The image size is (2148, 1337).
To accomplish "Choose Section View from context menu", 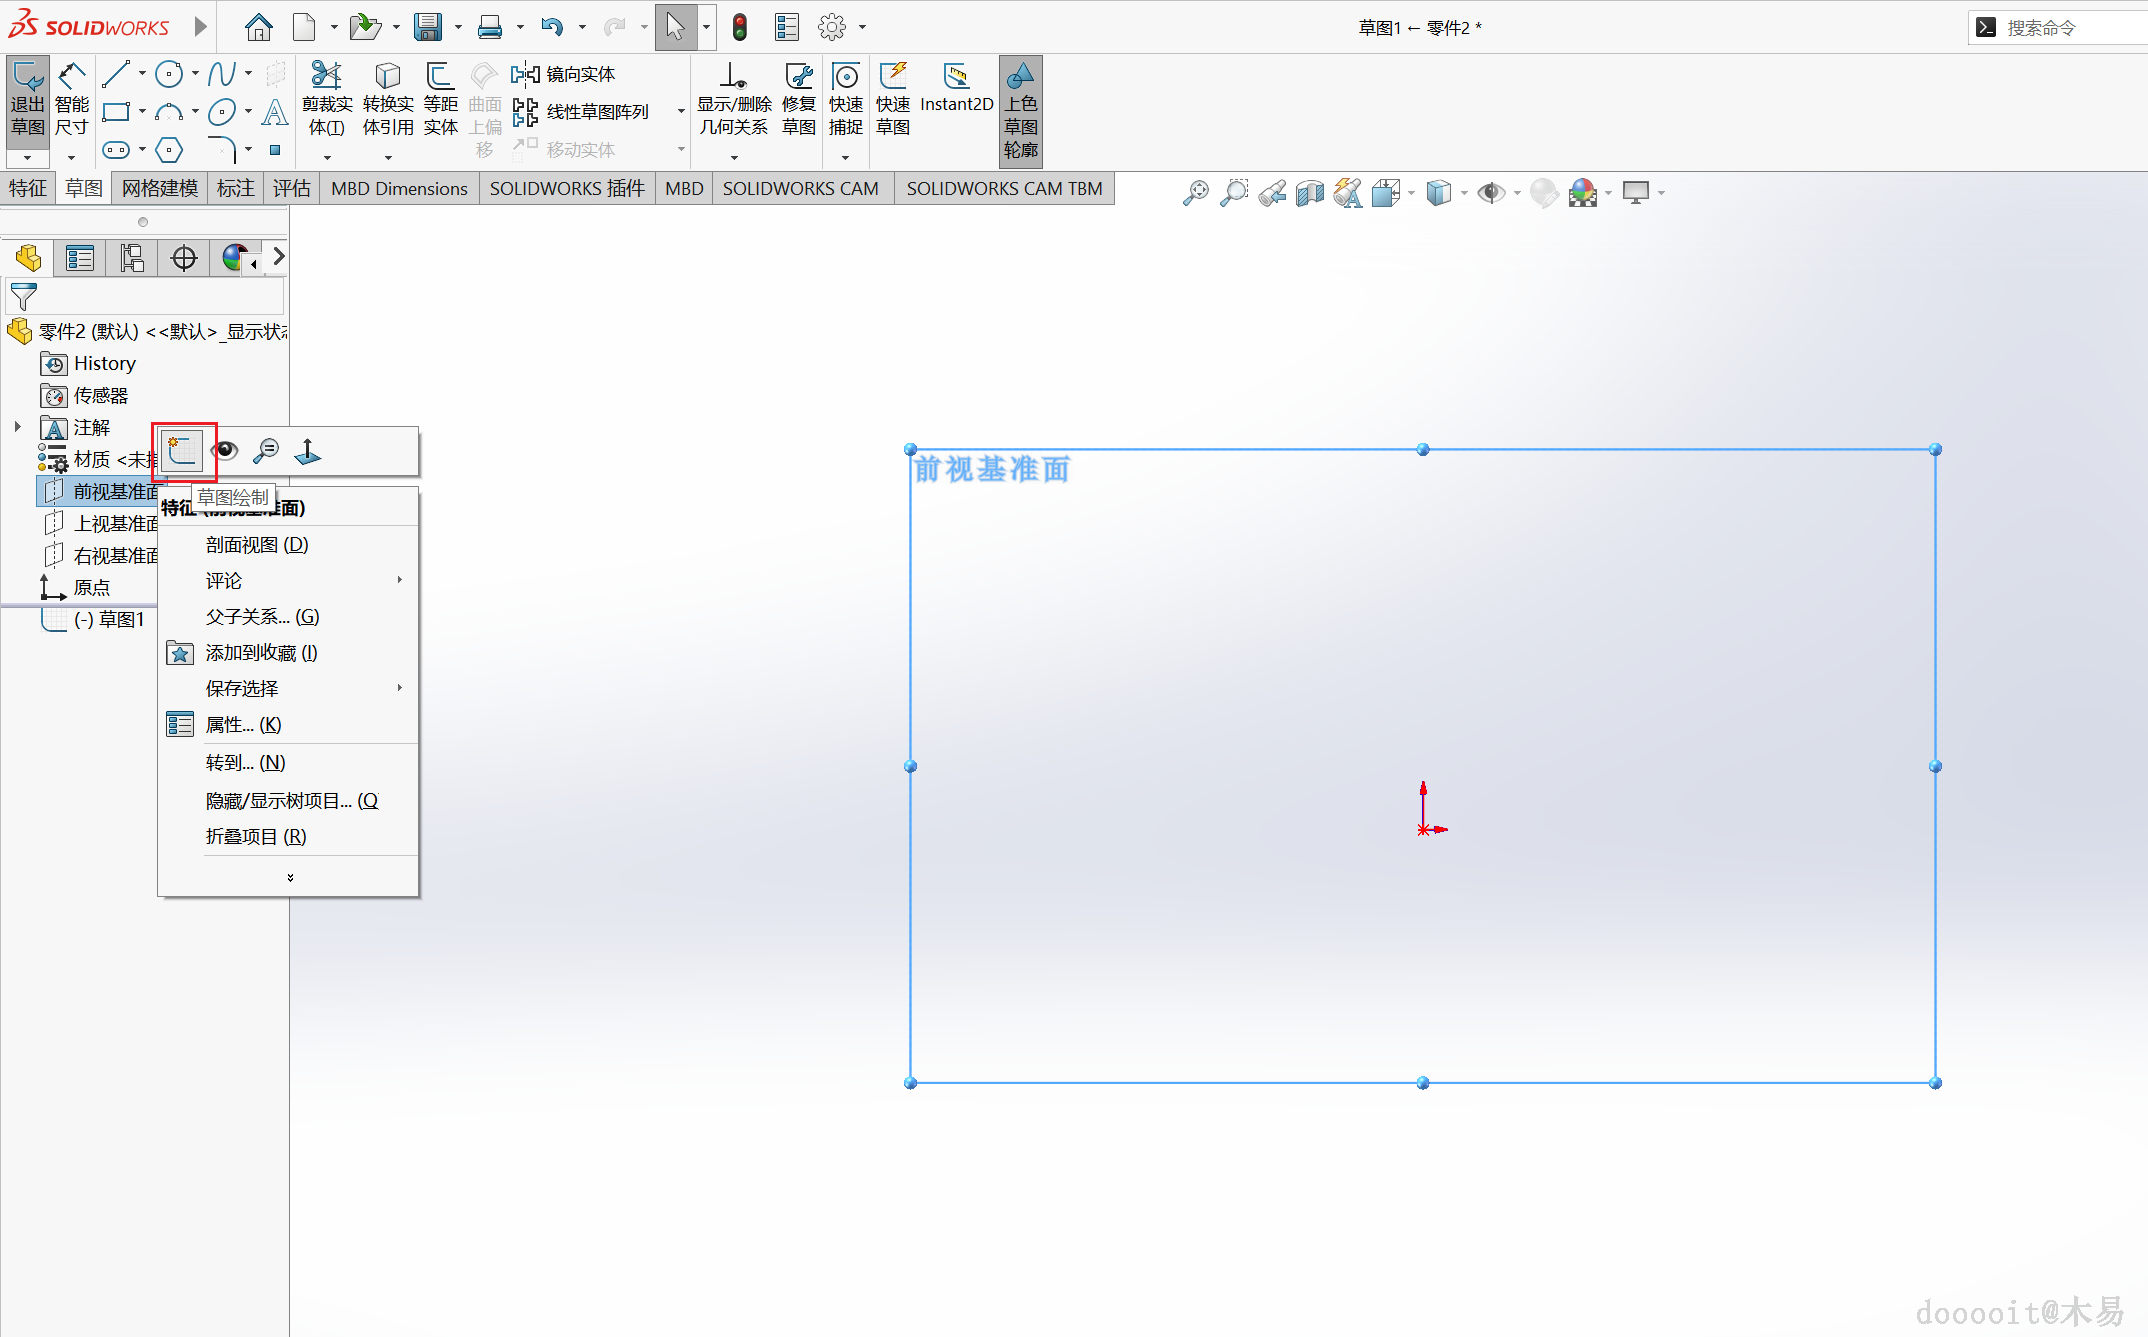I will (257, 545).
